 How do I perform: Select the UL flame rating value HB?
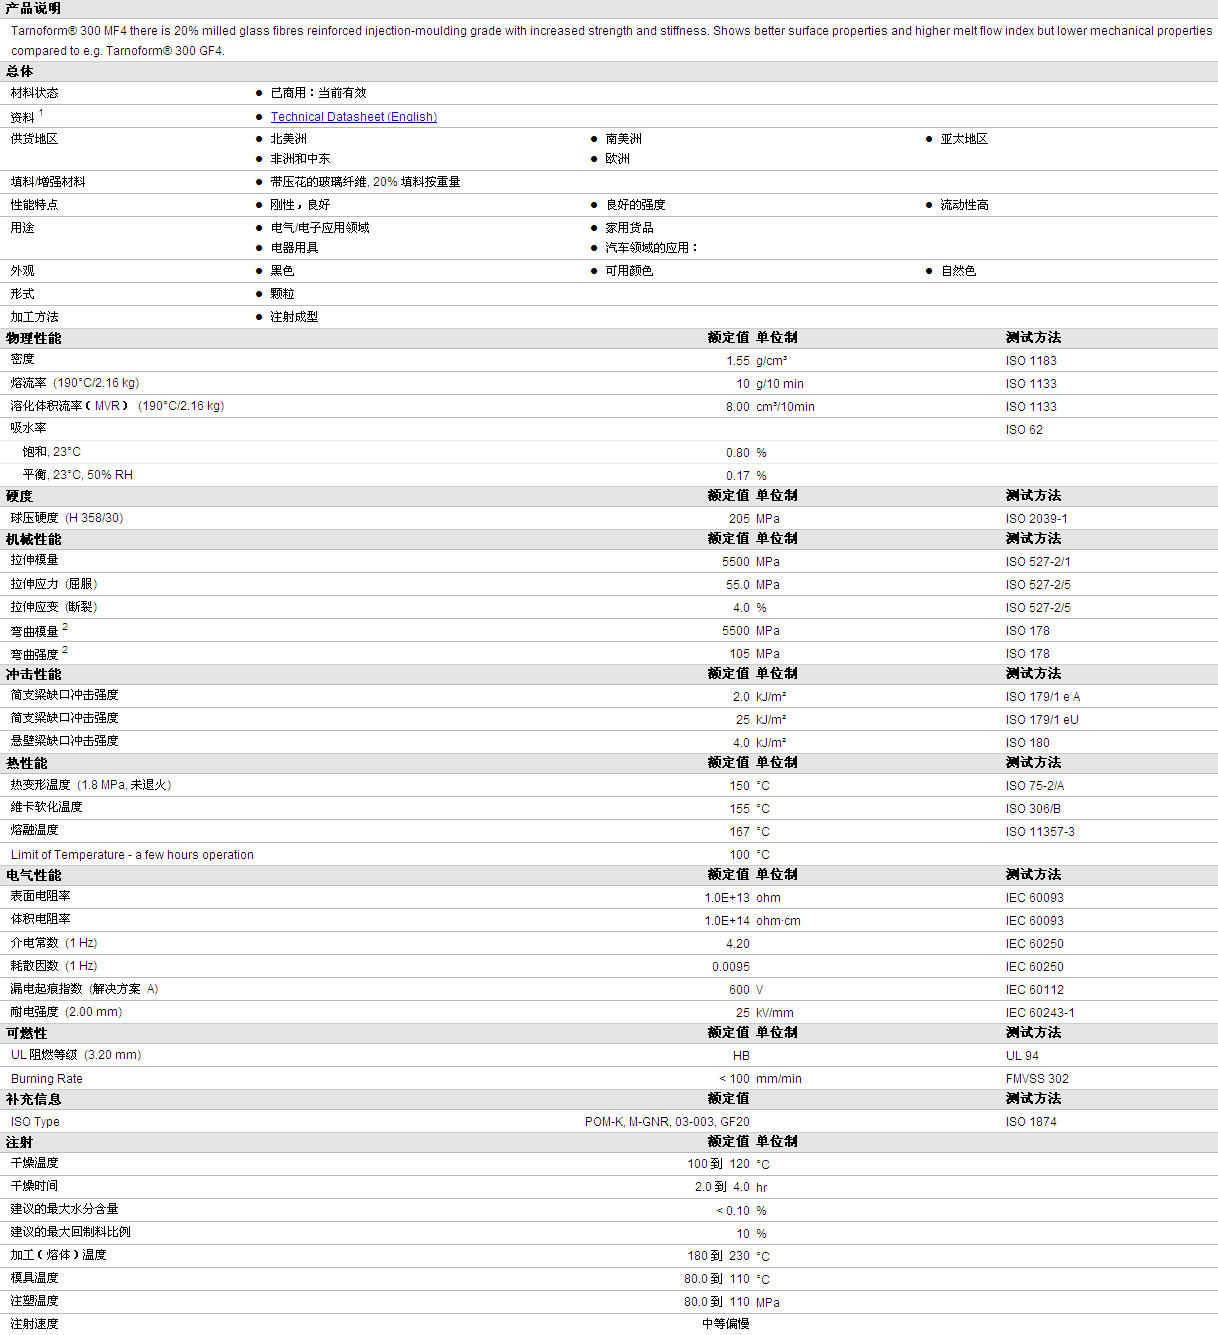click(x=741, y=1056)
